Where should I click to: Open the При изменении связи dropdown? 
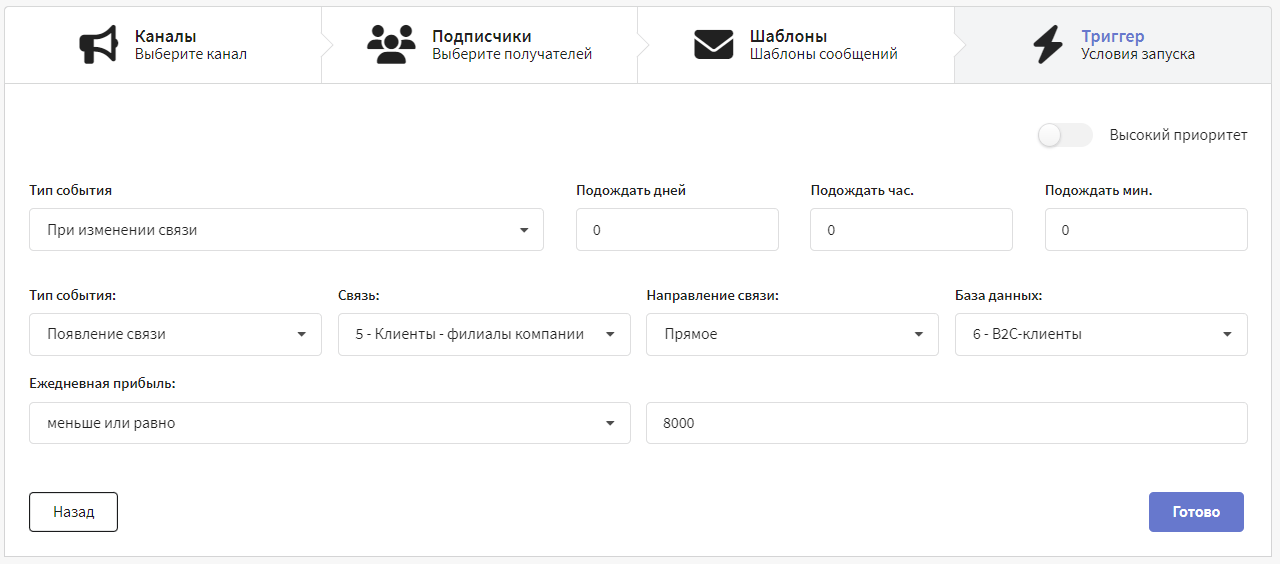(x=286, y=230)
